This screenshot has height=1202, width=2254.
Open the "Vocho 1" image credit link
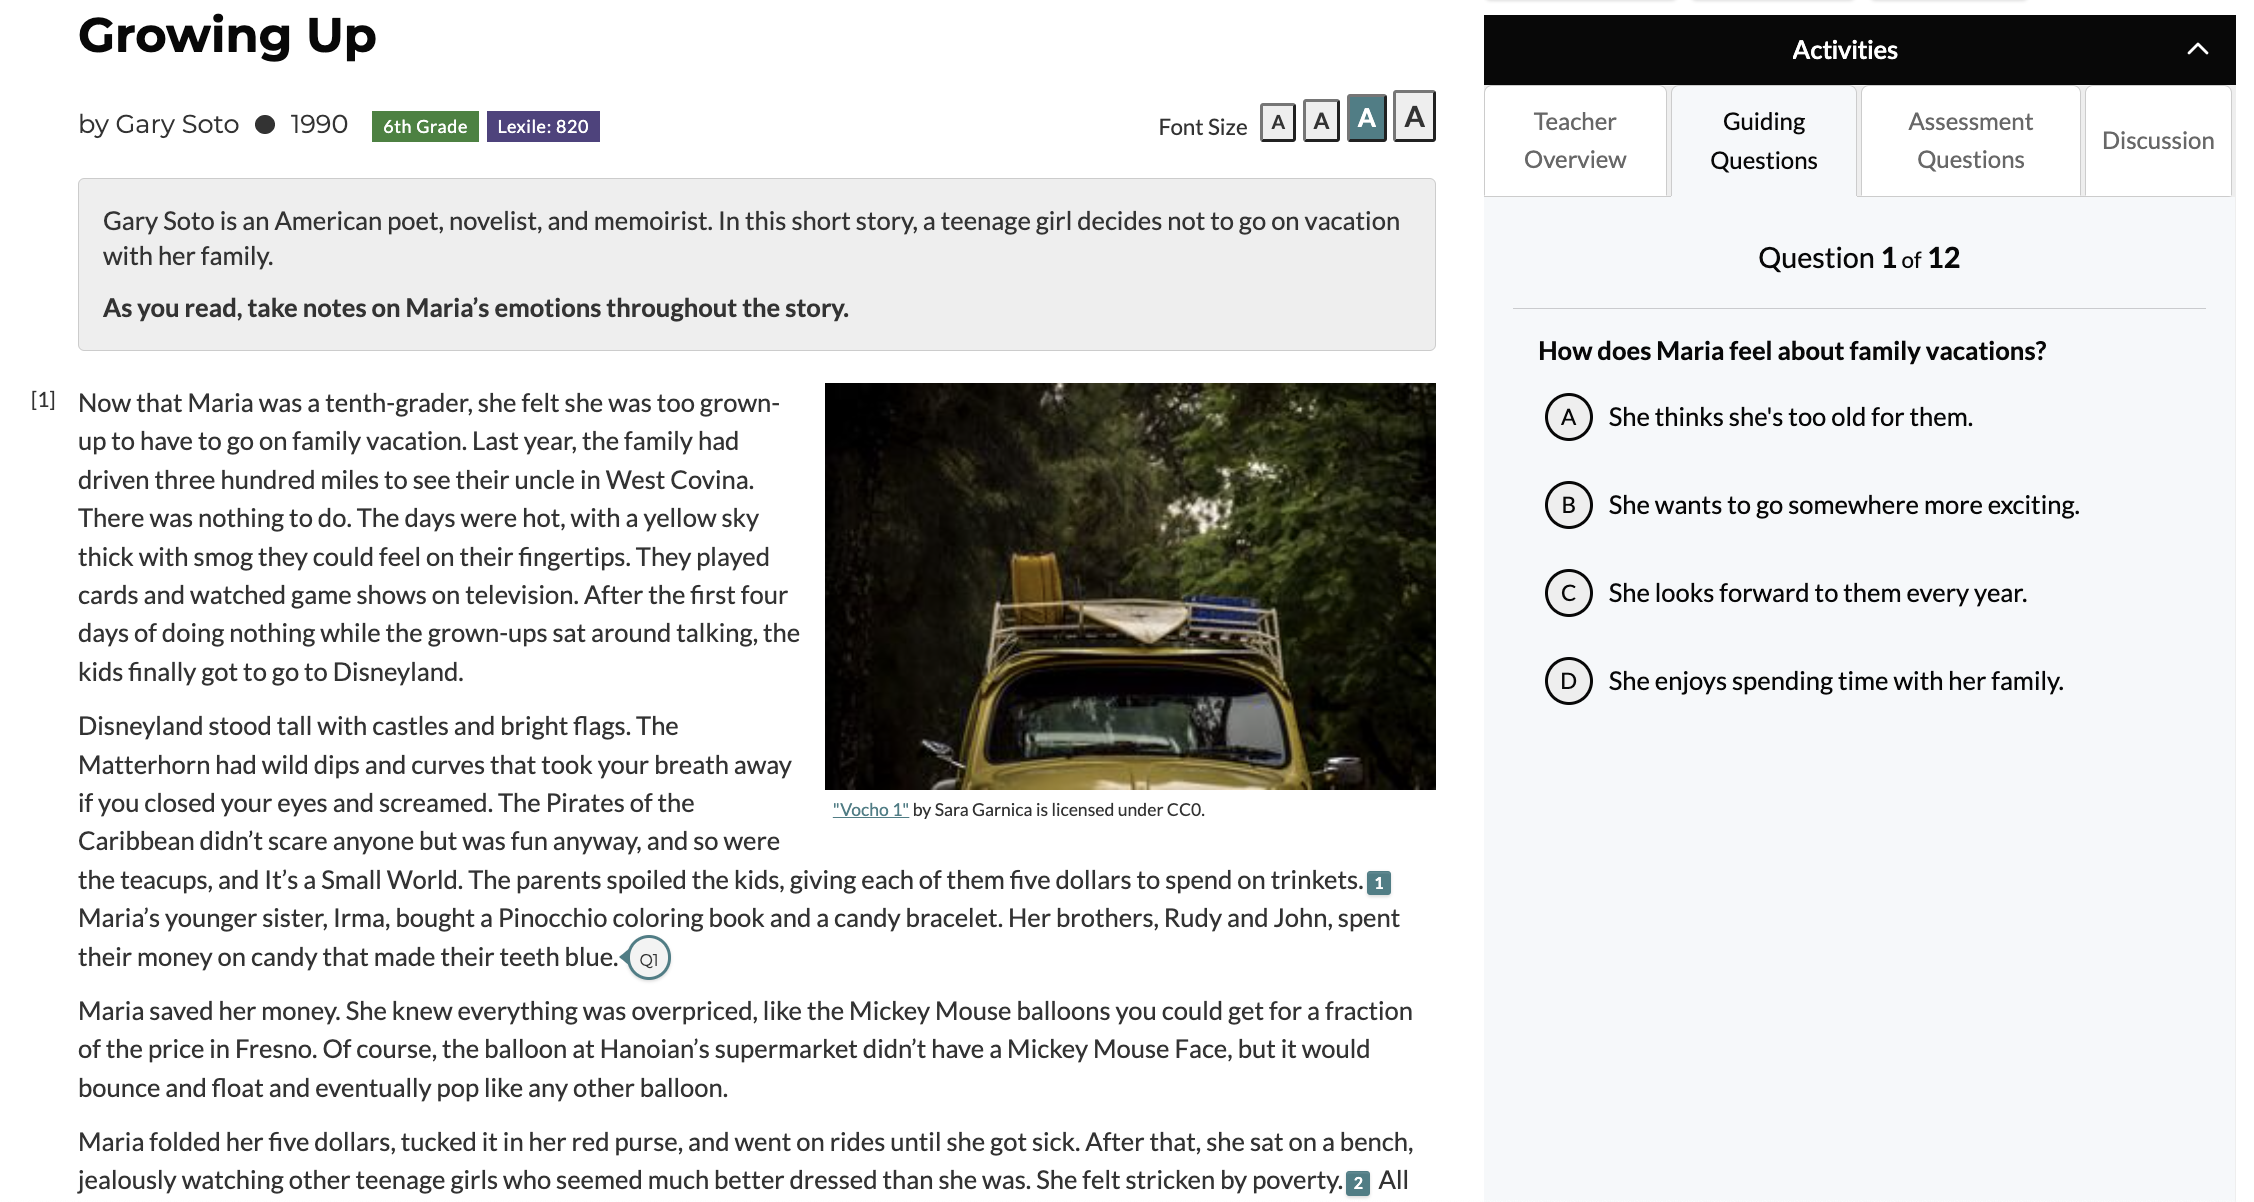[x=870, y=810]
